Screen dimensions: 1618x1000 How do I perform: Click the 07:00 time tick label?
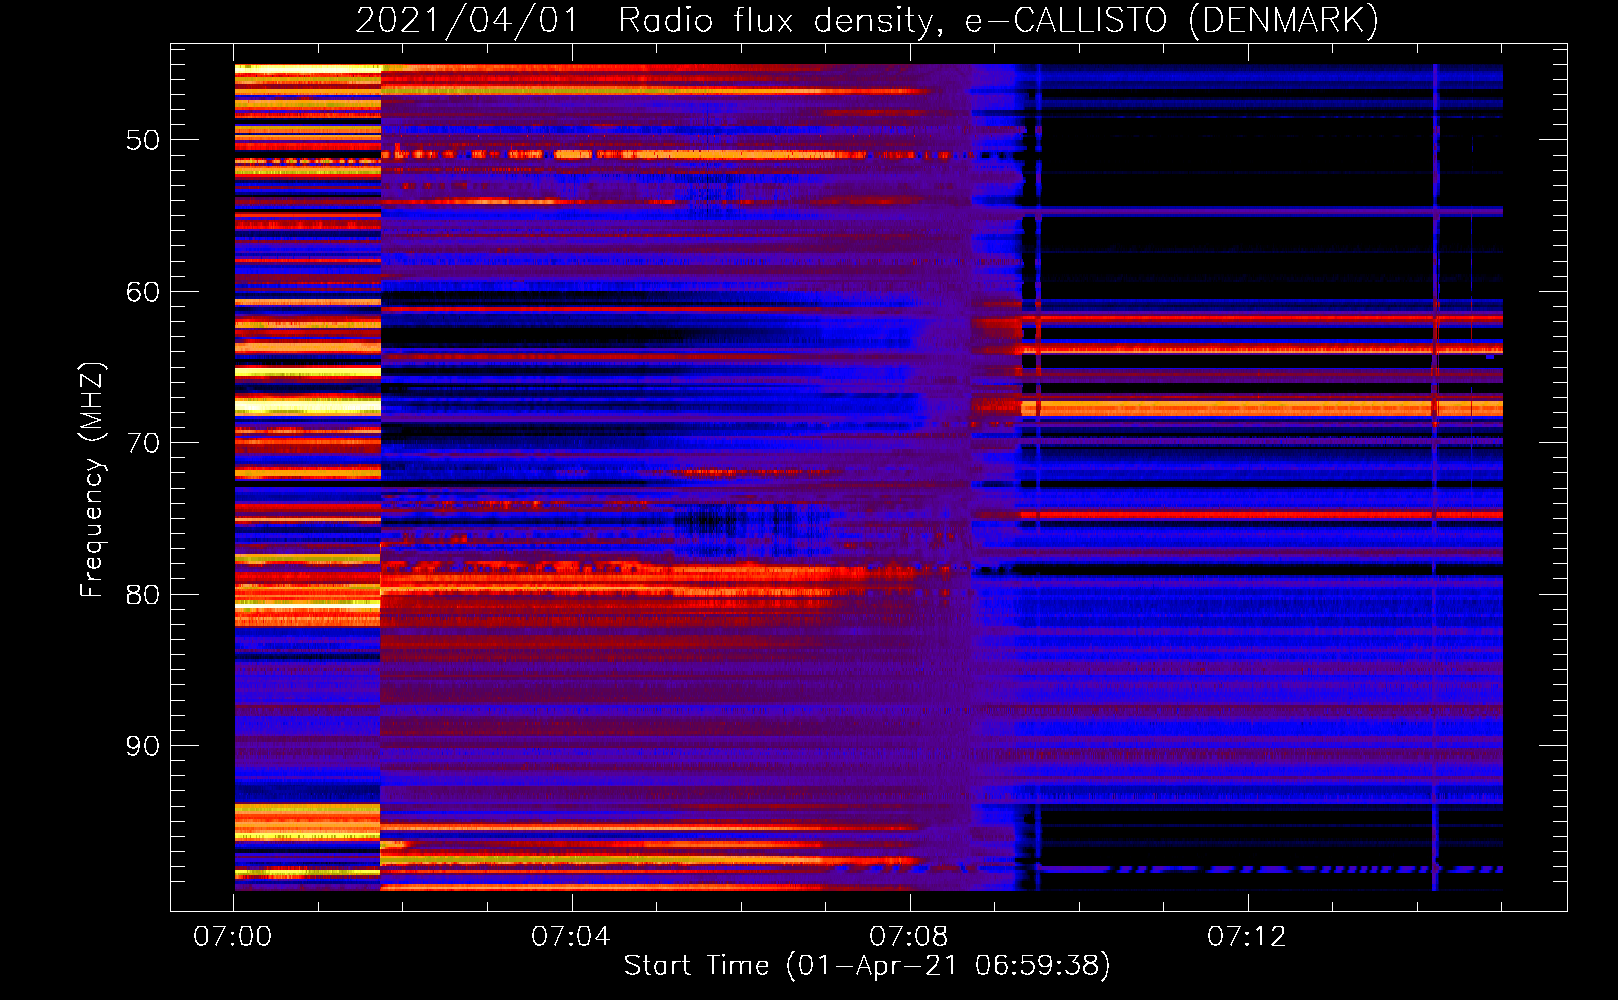click(x=233, y=937)
